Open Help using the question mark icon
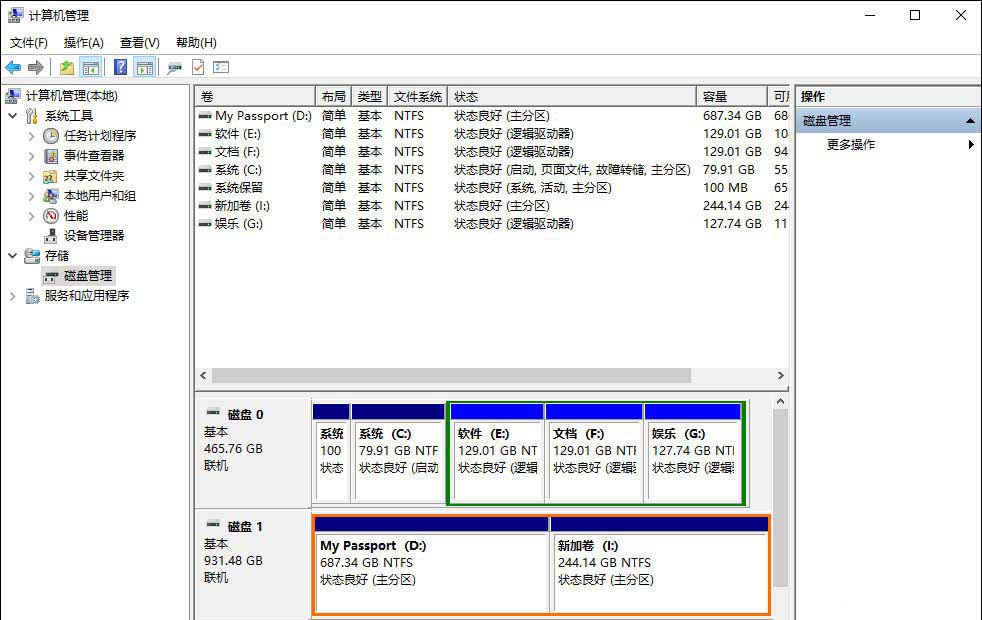982x620 pixels. pyautogui.click(x=123, y=67)
